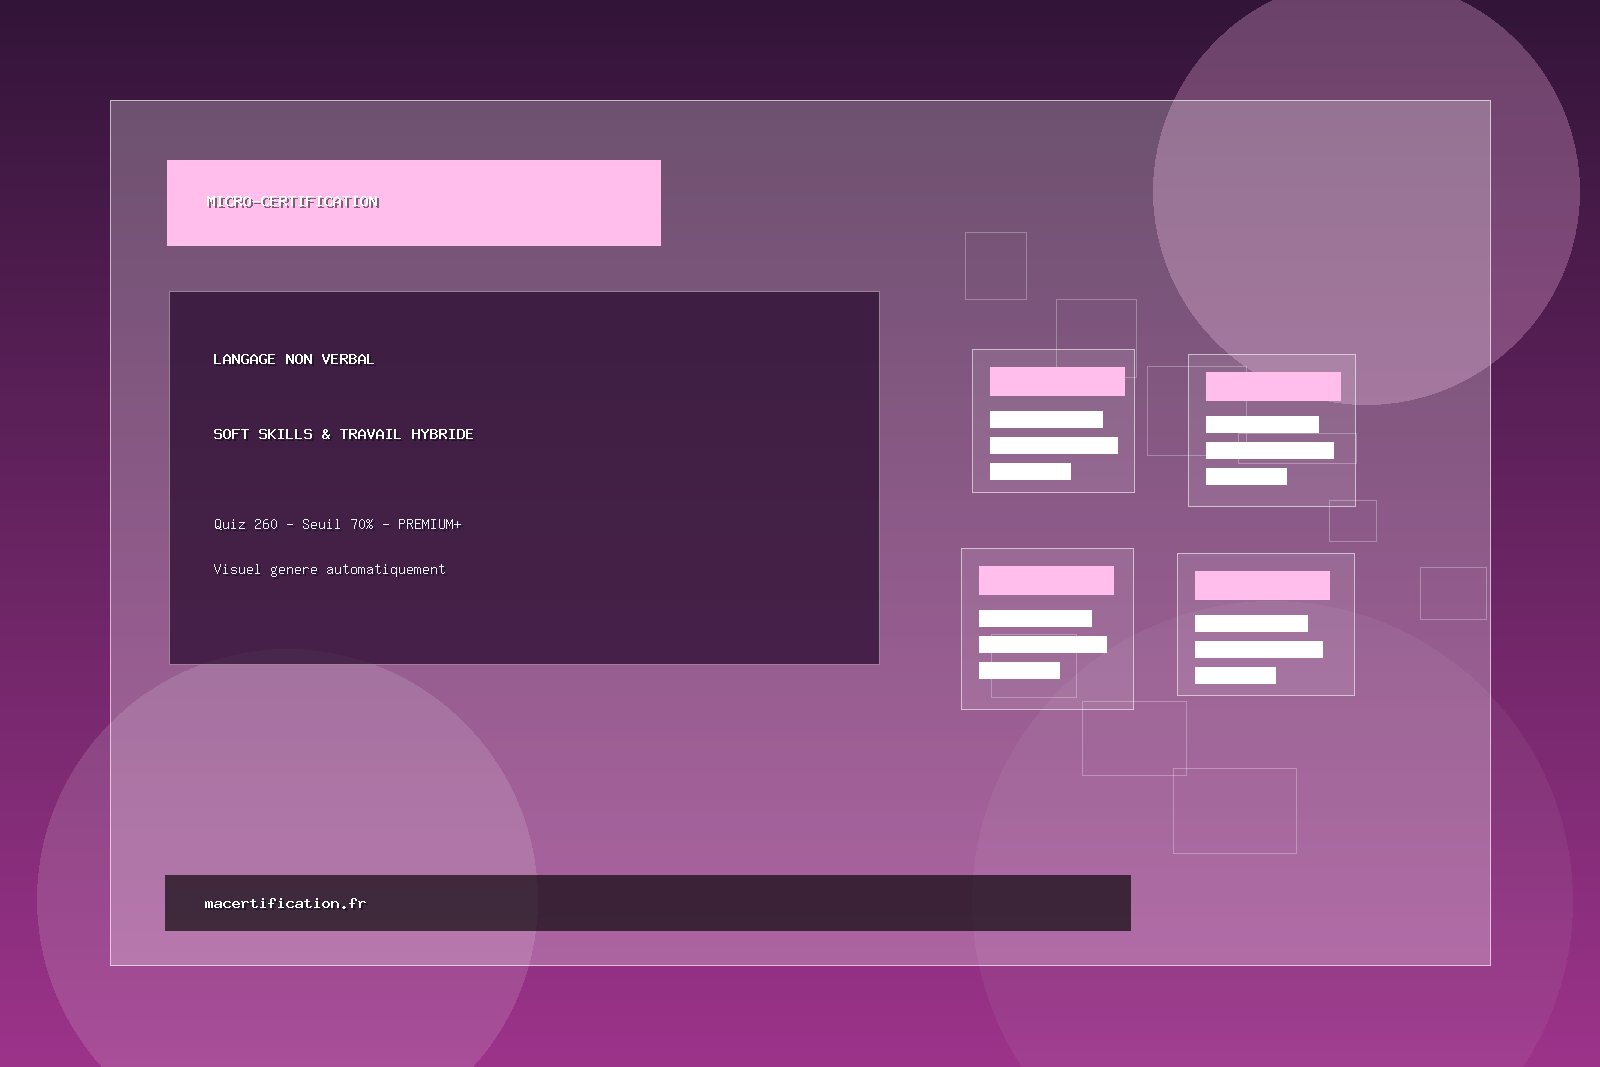The height and width of the screenshot is (1067, 1600).
Task: Open the macertification.fr link
Action: [x=285, y=903]
